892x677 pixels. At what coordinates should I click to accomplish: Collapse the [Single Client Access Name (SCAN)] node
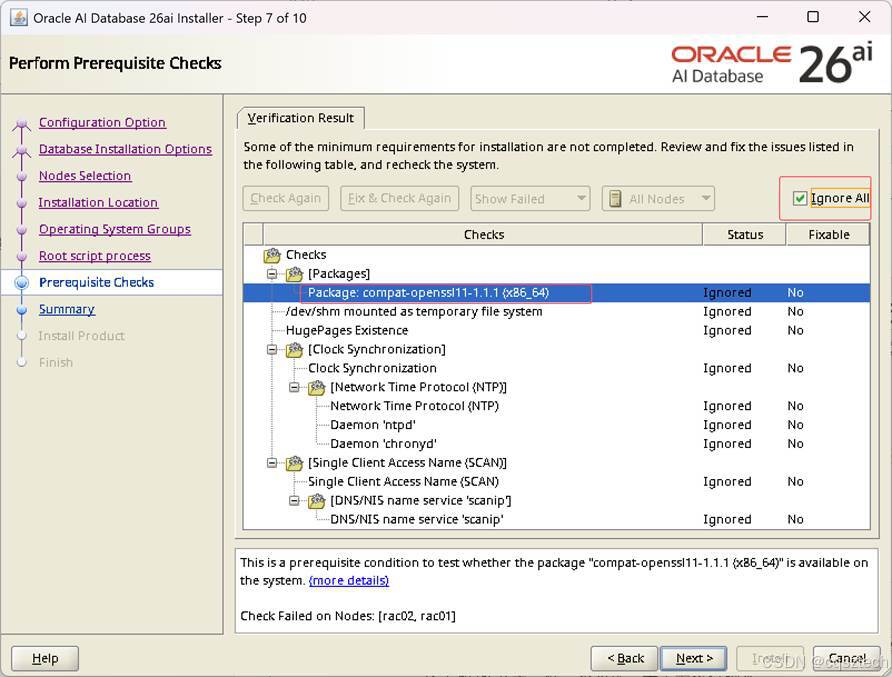(272, 463)
